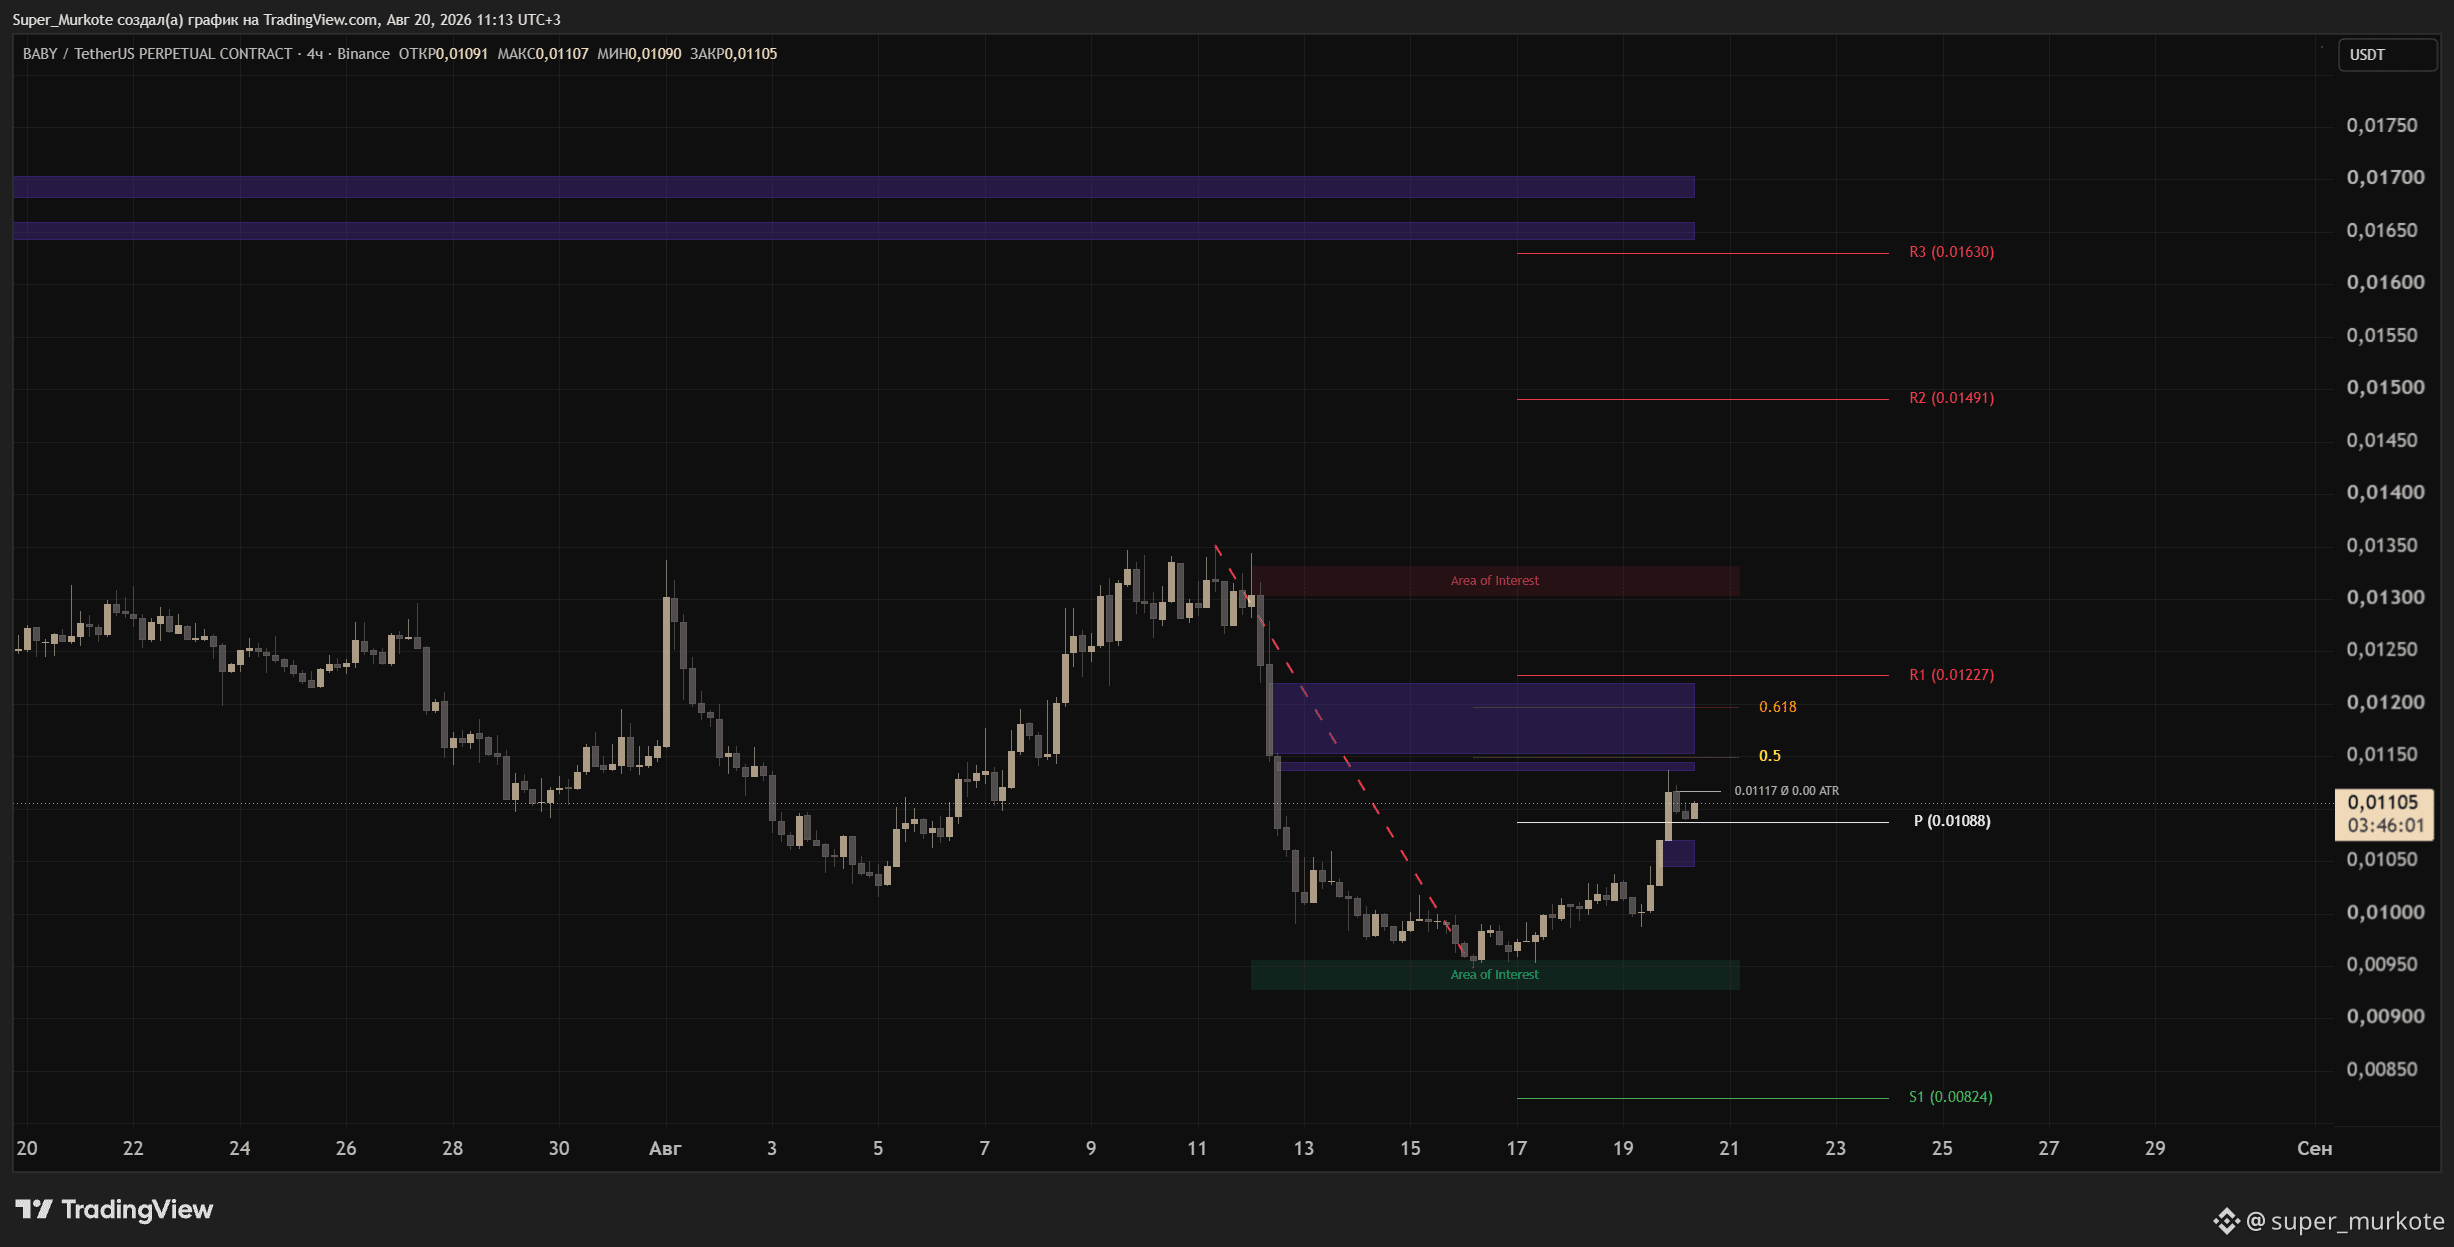Click the 17 date label on time axis
Viewport: 2454px width, 1247px height.
[x=1517, y=1149]
